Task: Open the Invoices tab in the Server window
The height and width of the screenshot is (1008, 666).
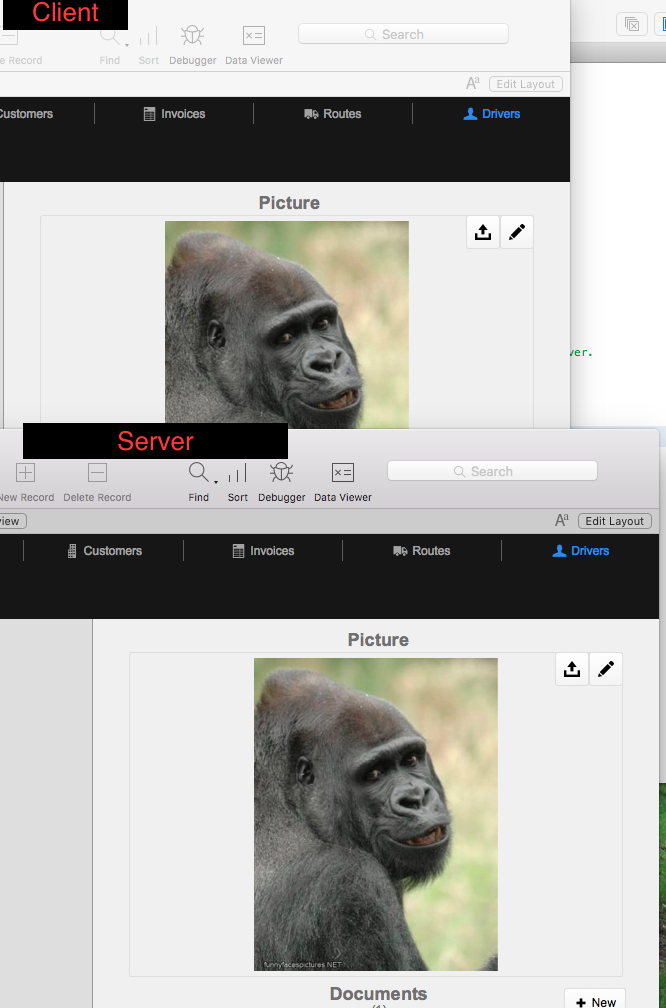Action: 263,551
